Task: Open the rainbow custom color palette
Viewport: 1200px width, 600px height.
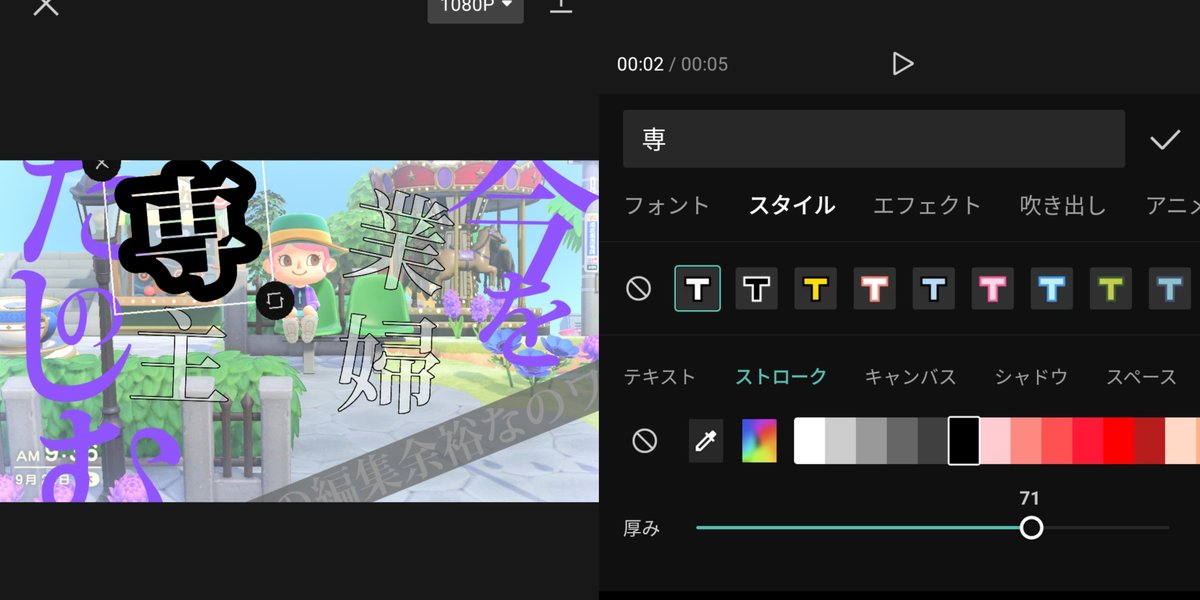Action: [759, 441]
